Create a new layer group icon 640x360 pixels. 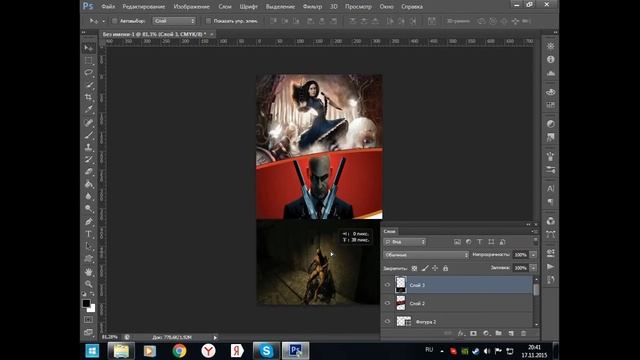pyautogui.click(x=498, y=333)
